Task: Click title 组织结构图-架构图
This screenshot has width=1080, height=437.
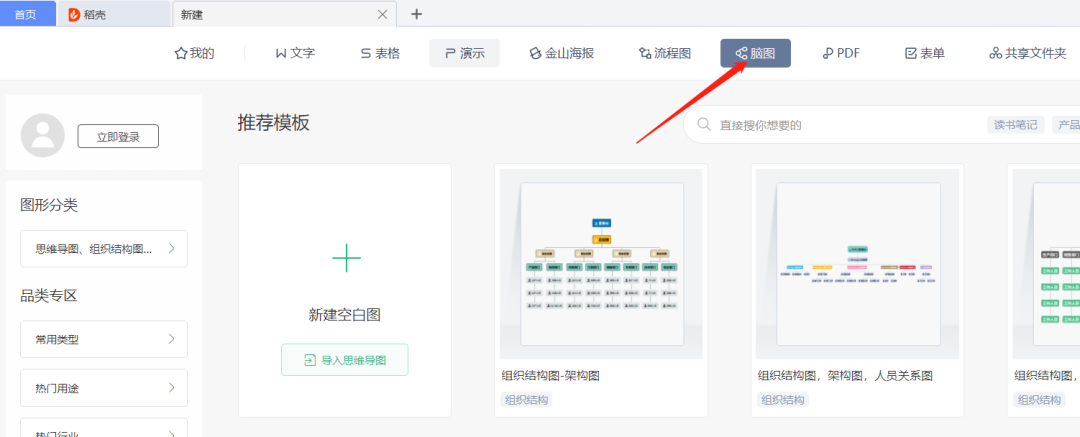Action: point(550,376)
